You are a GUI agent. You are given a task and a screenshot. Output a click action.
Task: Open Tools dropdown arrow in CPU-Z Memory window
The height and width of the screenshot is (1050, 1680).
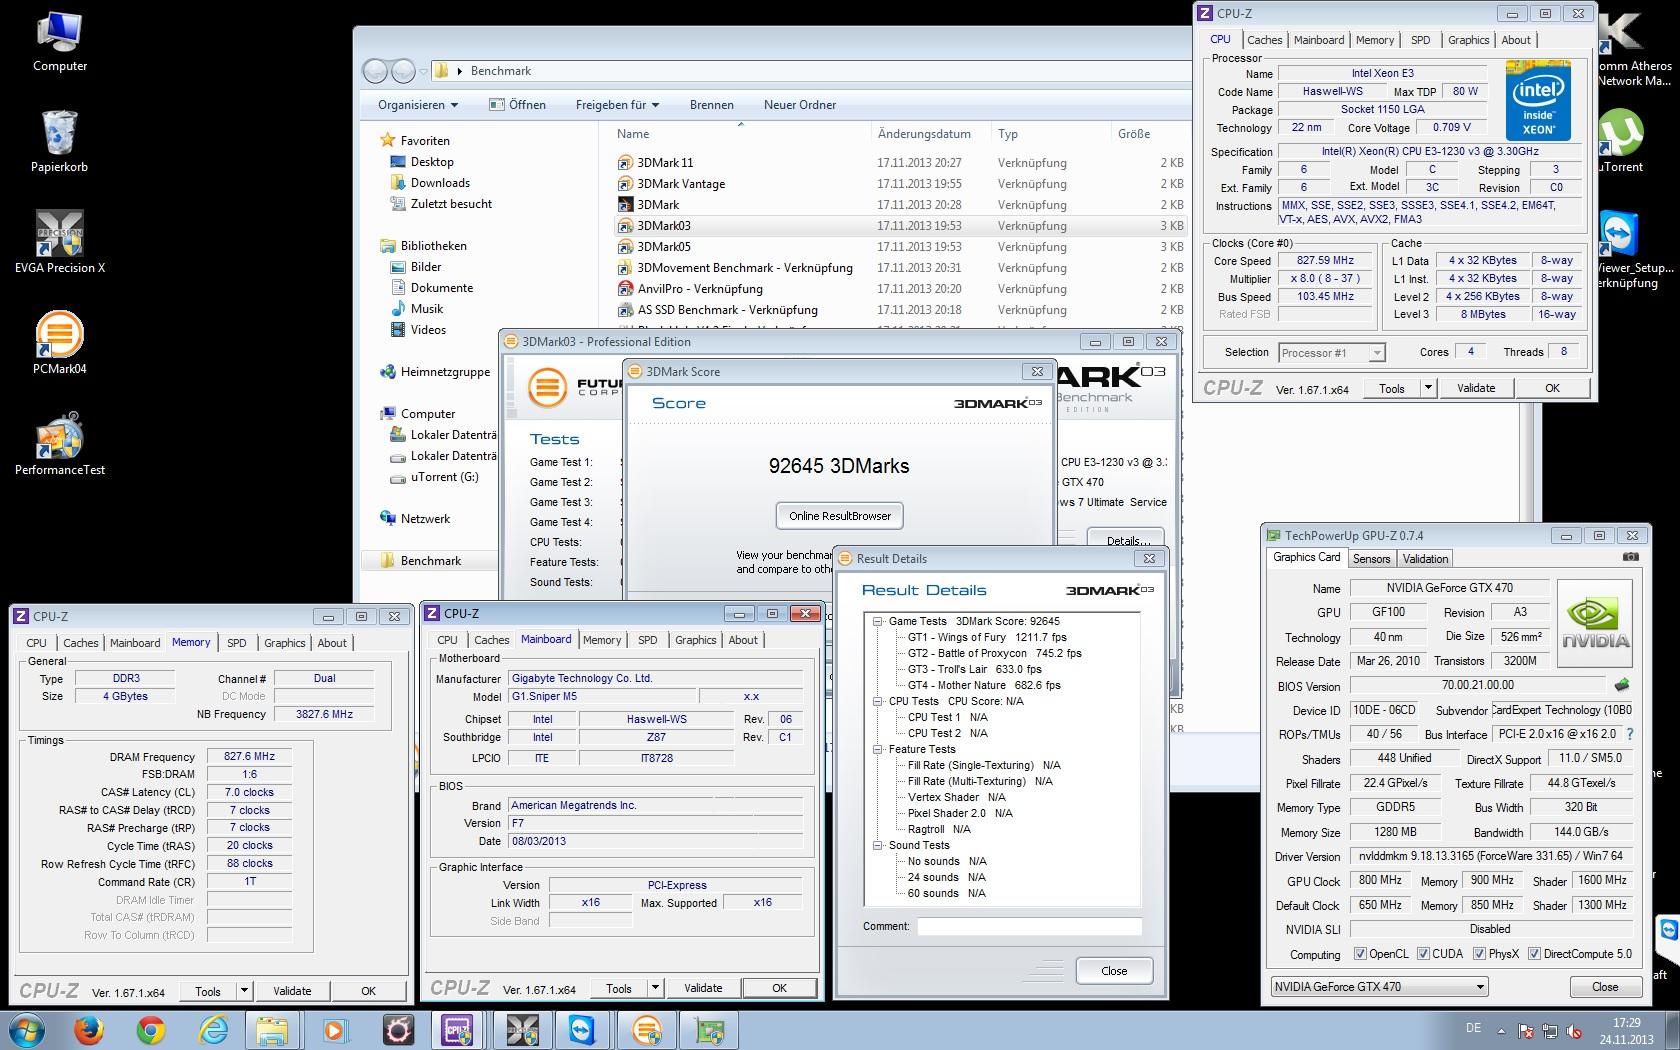244,991
